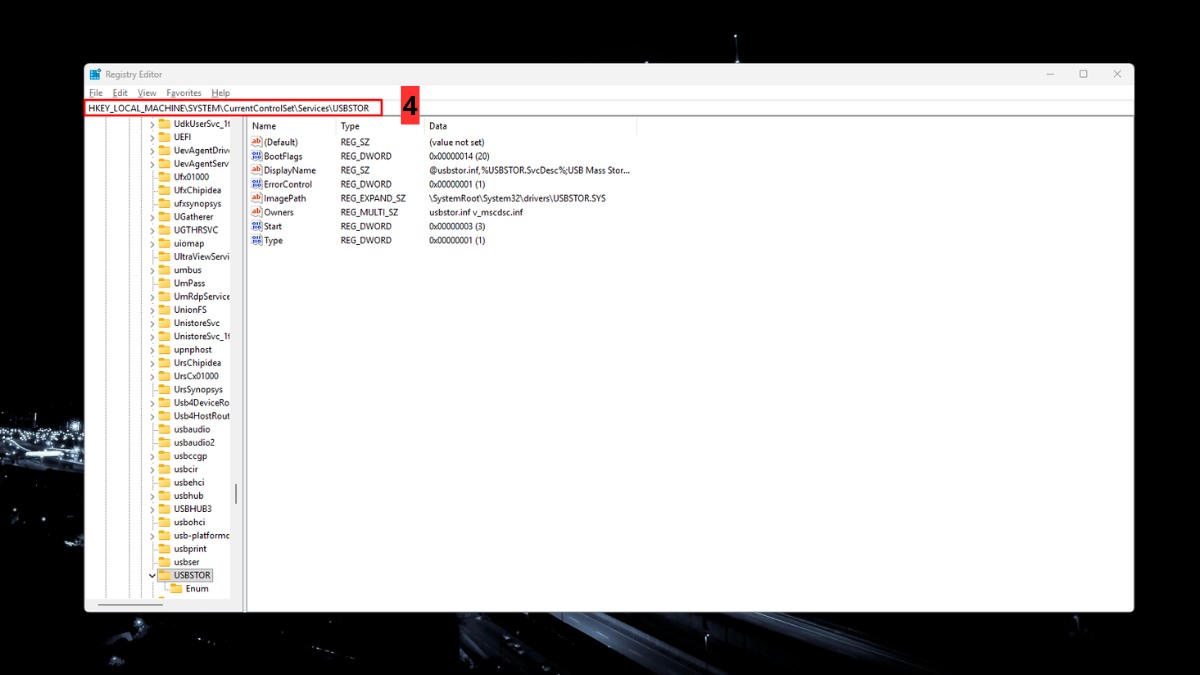Click the usbser folder icon
1200x675 pixels.
pos(164,562)
